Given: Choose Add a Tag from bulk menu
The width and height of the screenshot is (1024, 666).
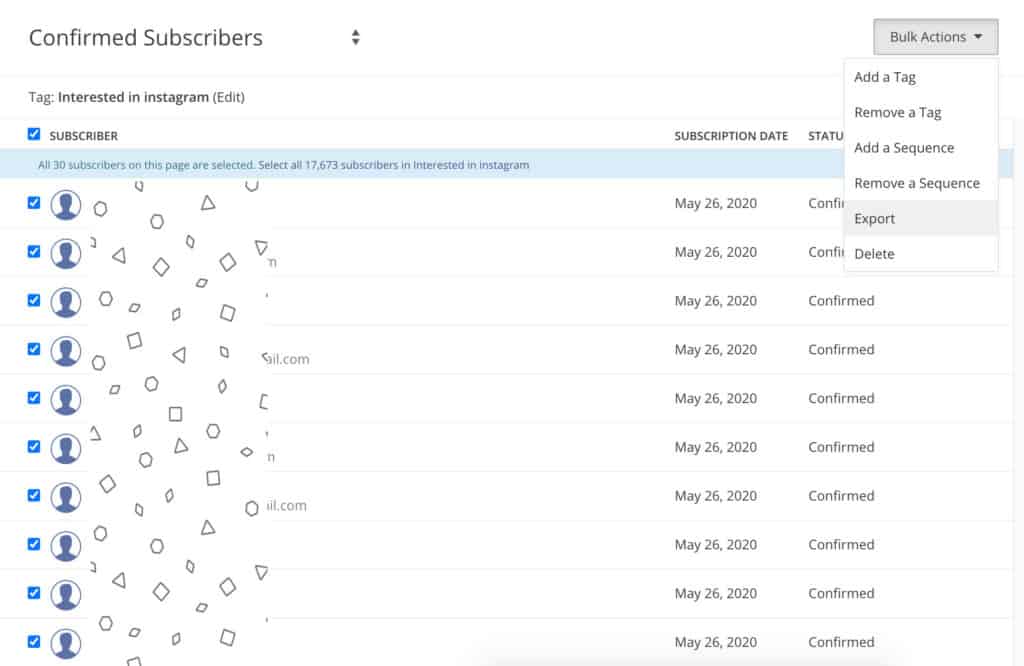Looking at the screenshot, I should click(920, 77).
